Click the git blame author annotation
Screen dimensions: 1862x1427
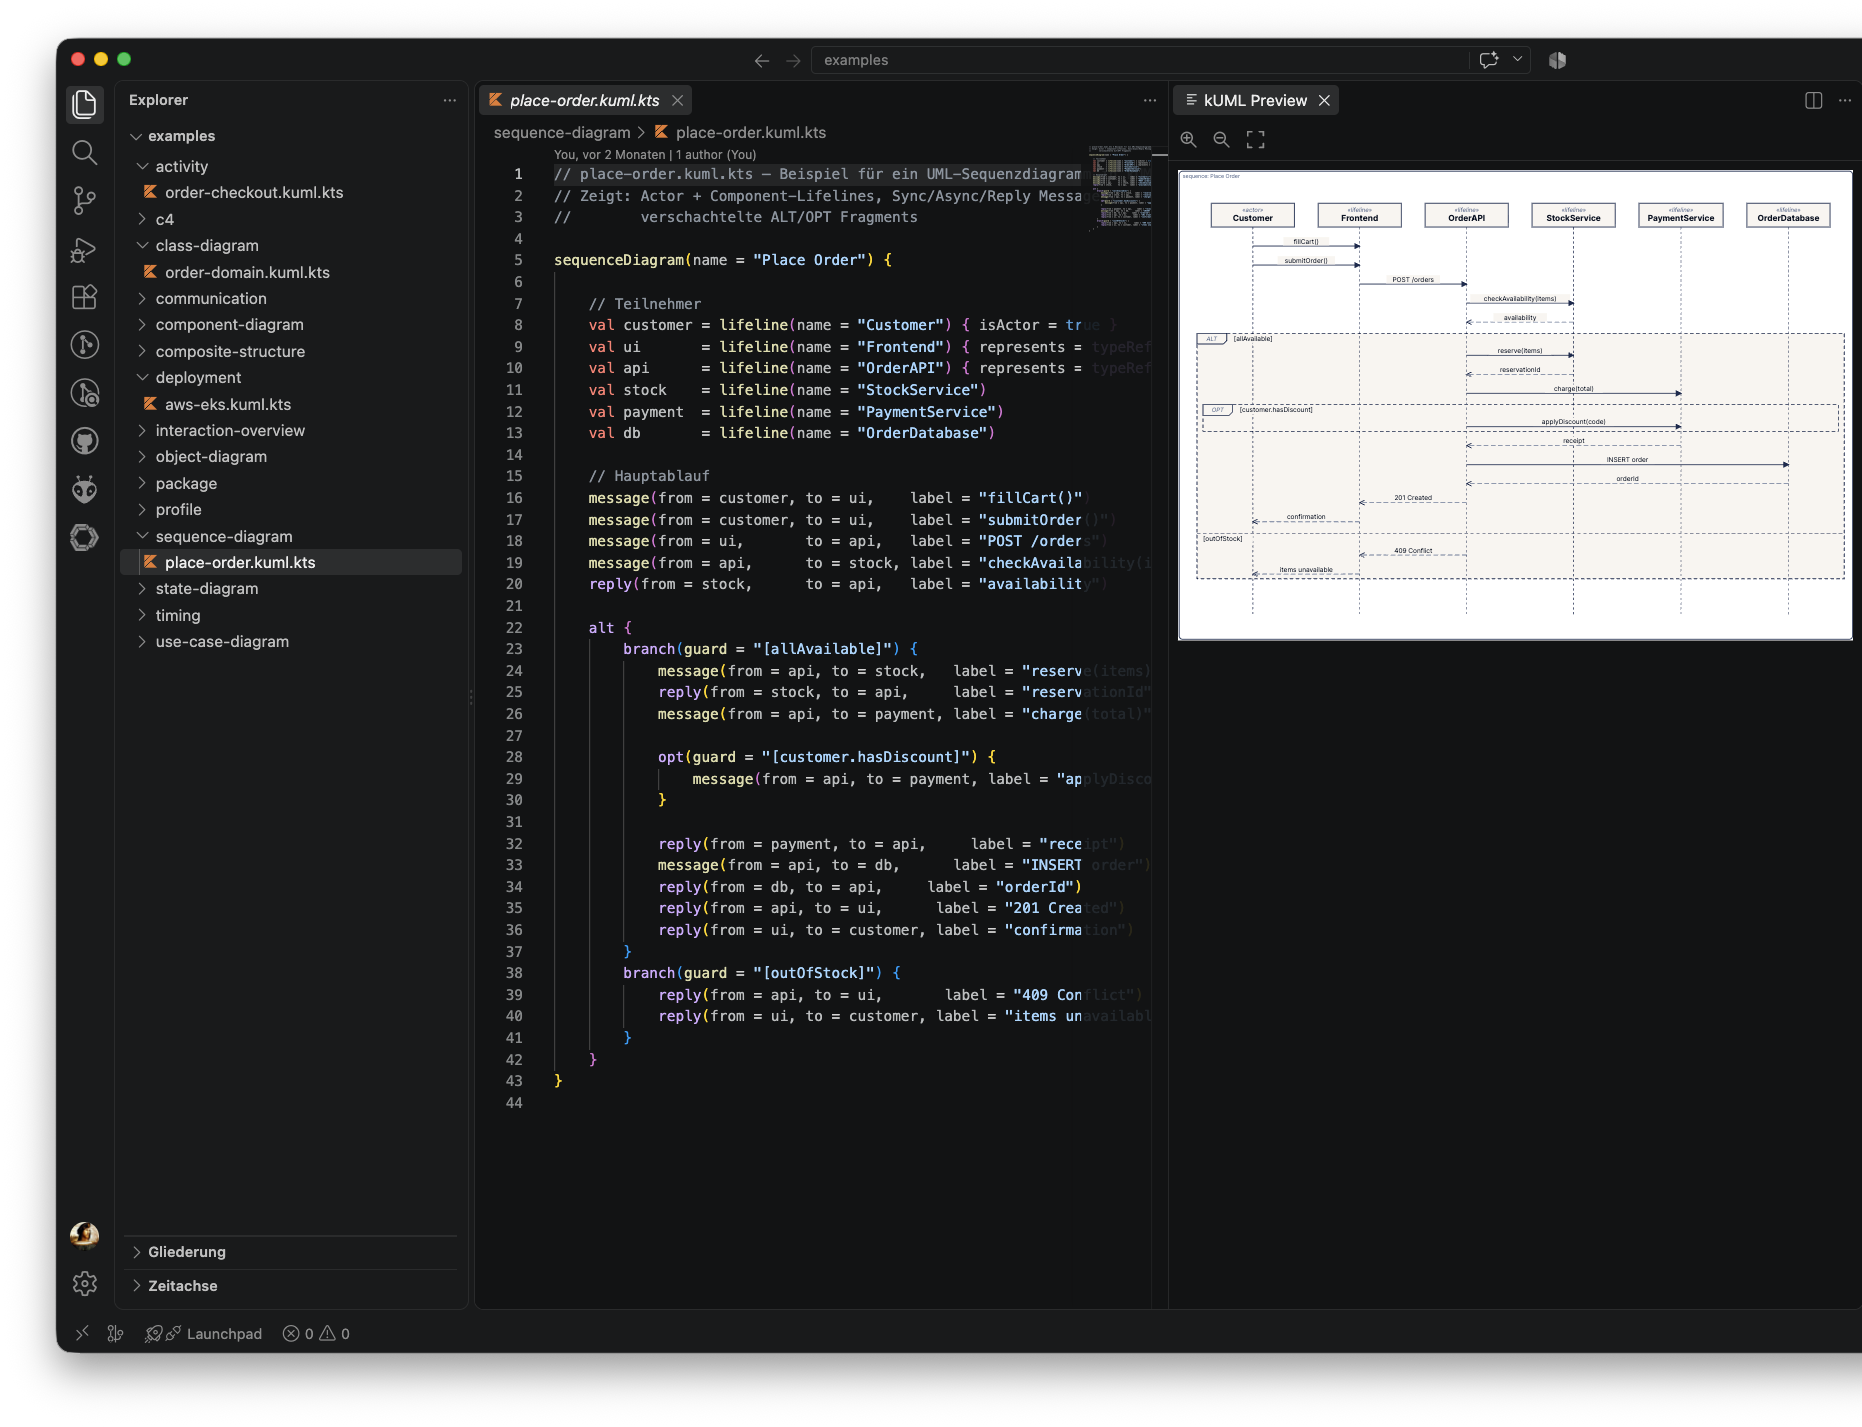click(655, 154)
